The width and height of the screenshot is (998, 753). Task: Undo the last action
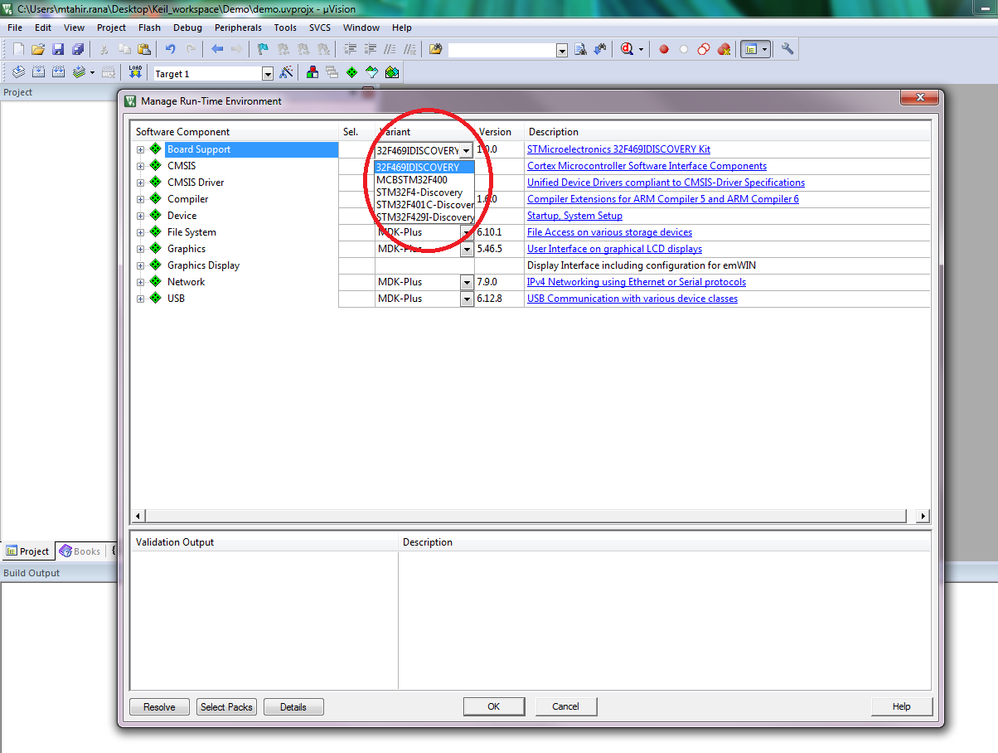170,49
